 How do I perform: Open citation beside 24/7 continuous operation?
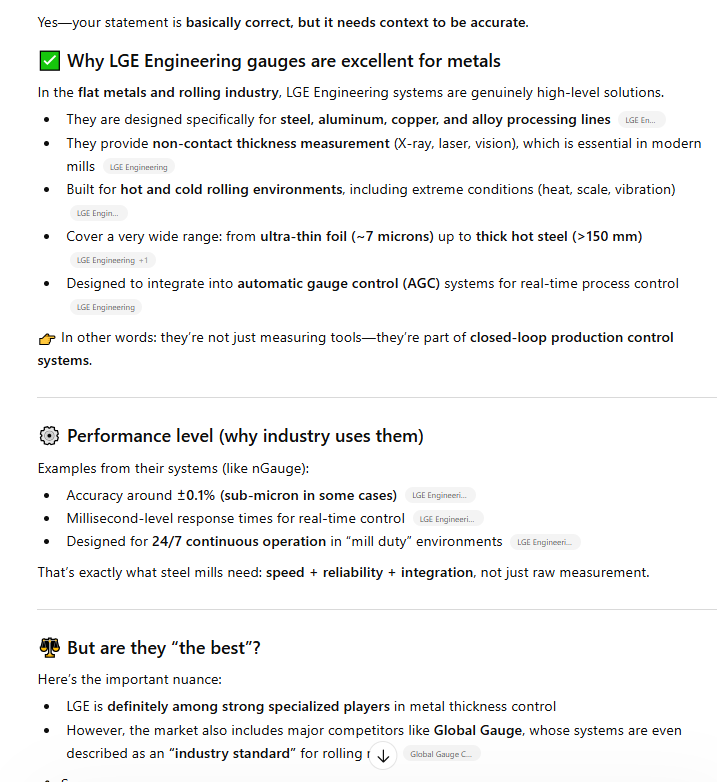point(545,542)
